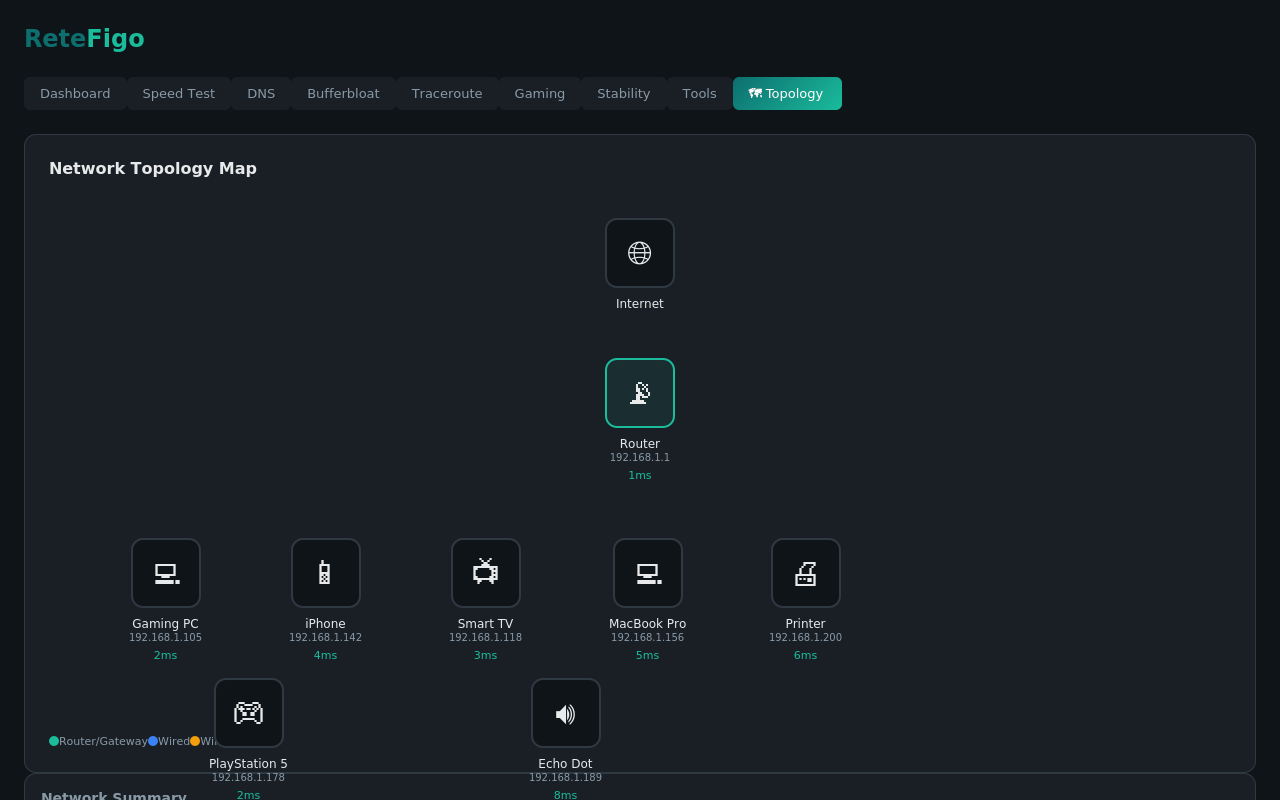
Task: Click the flag icon on the Topology tab
Action: pyautogui.click(x=753, y=93)
